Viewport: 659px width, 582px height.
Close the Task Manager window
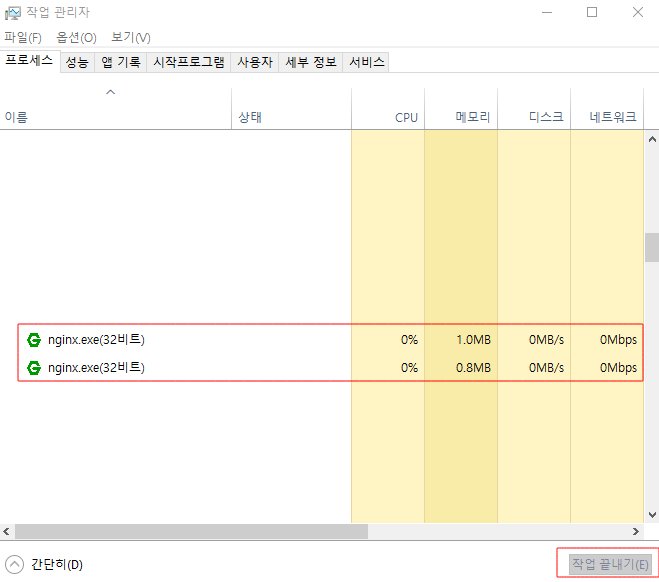click(638, 13)
